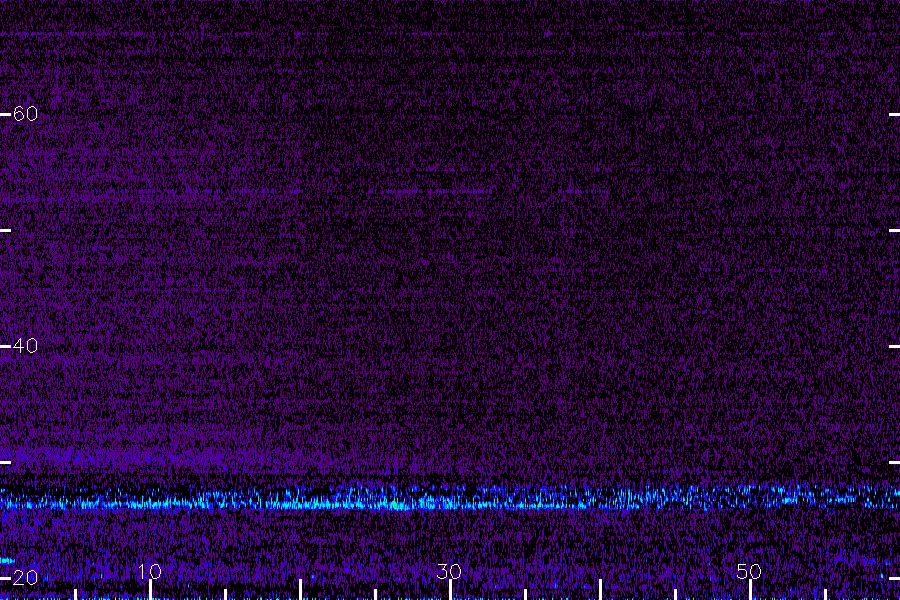Click the x-axis label 30
900x600 pixels.
[449, 571]
